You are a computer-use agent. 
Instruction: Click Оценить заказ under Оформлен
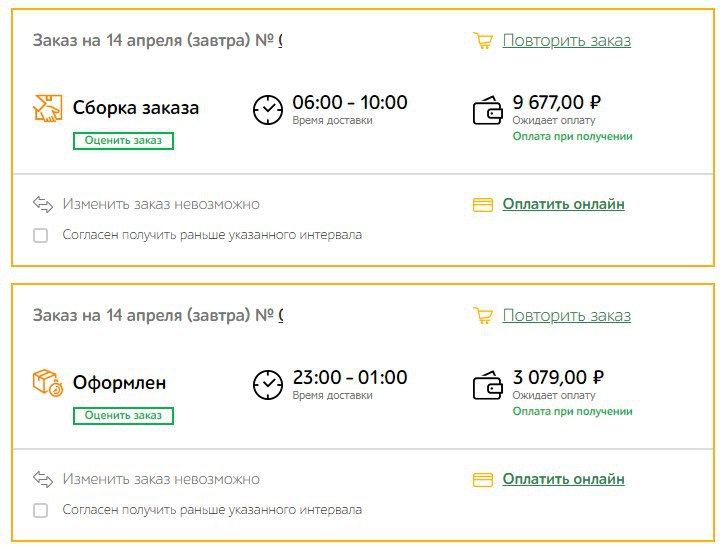coord(123,416)
